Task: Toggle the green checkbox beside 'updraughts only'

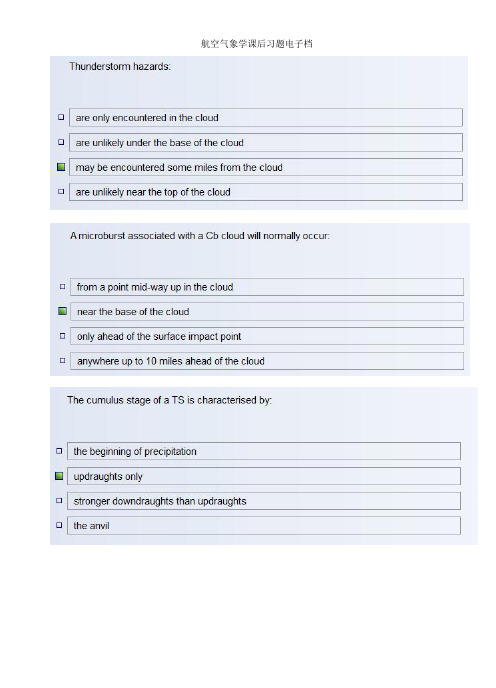Action: pyautogui.click(x=59, y=476)
